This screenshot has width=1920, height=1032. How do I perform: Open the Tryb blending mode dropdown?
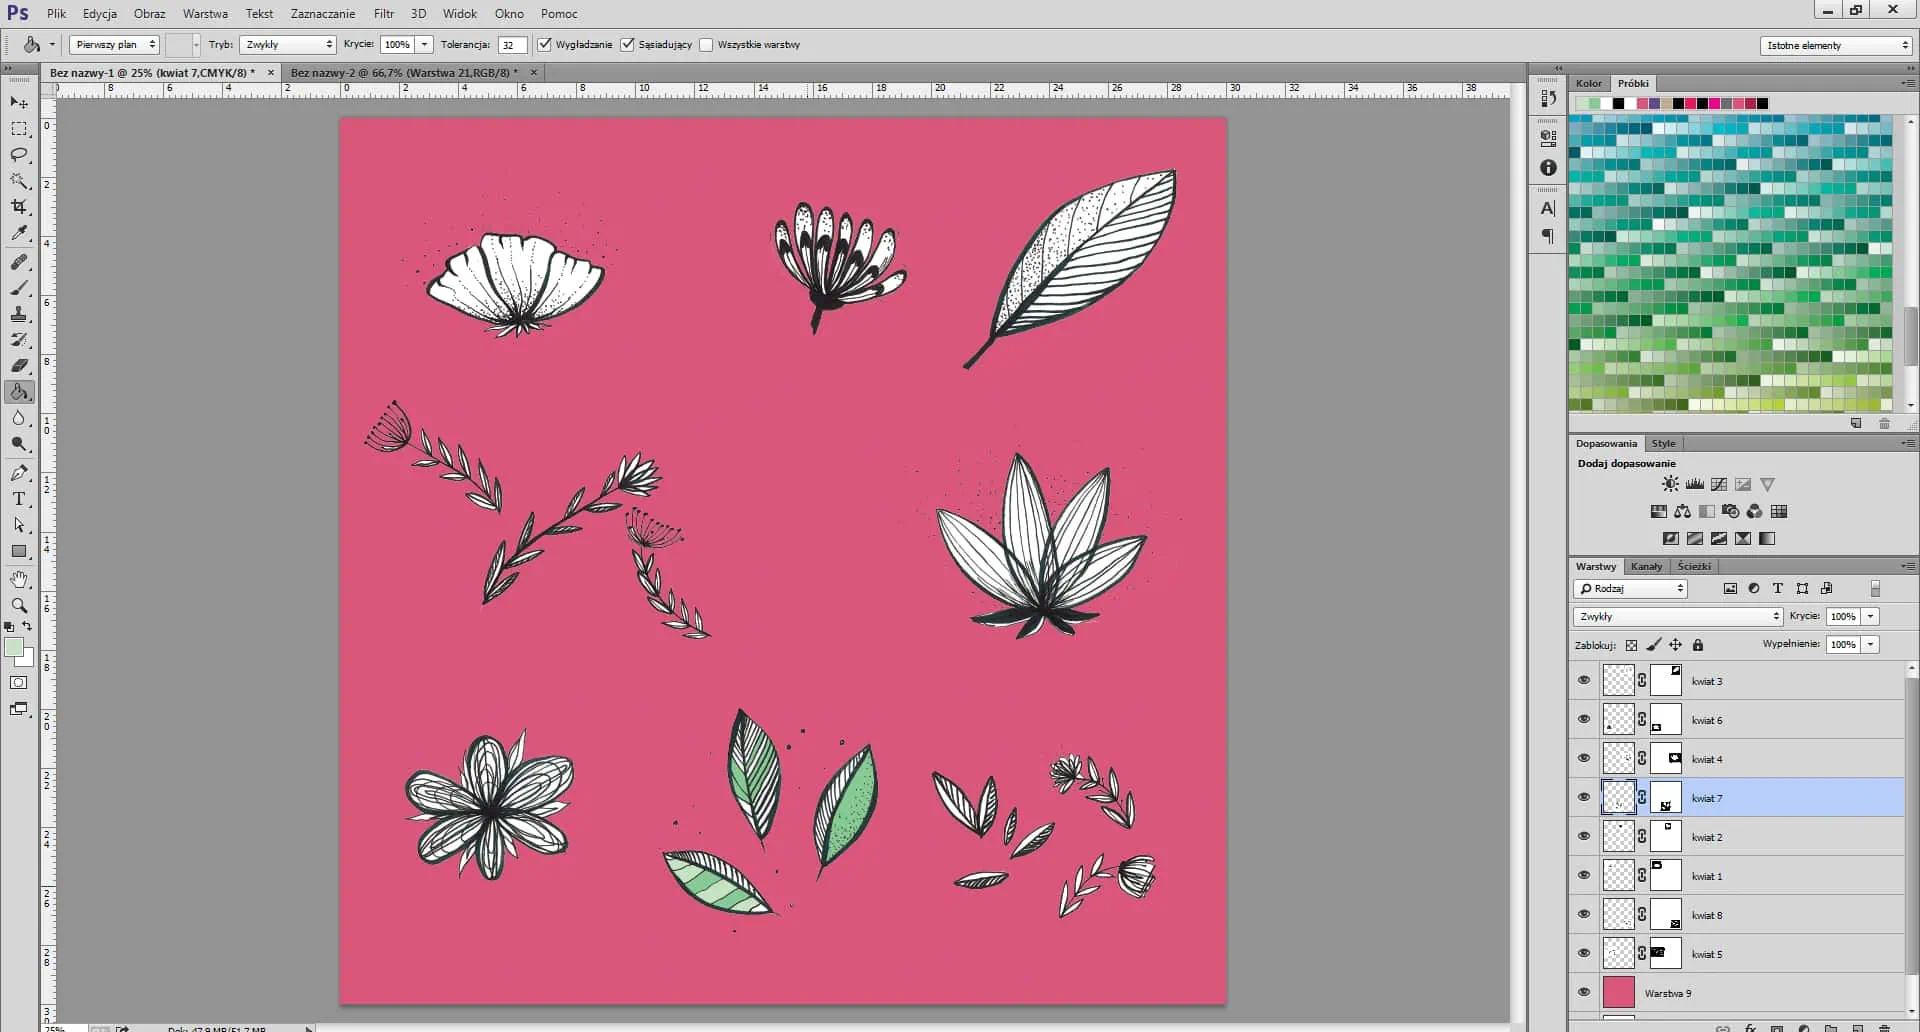288,45
